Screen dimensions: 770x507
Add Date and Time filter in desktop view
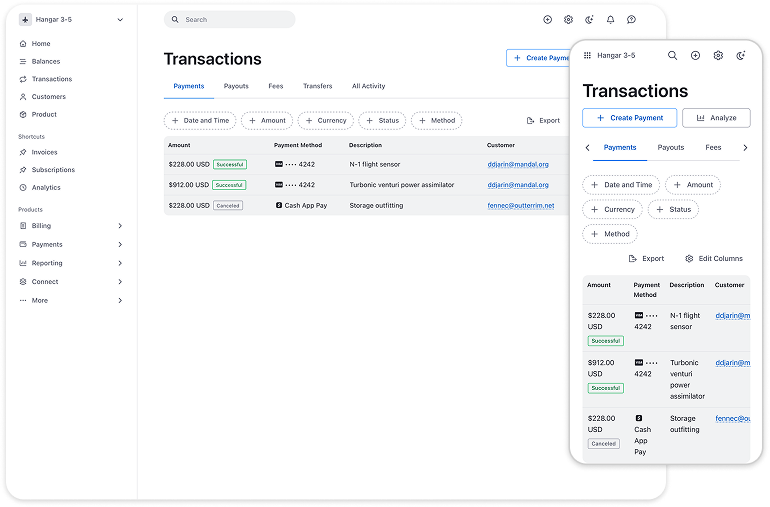(x=200, y=121)
